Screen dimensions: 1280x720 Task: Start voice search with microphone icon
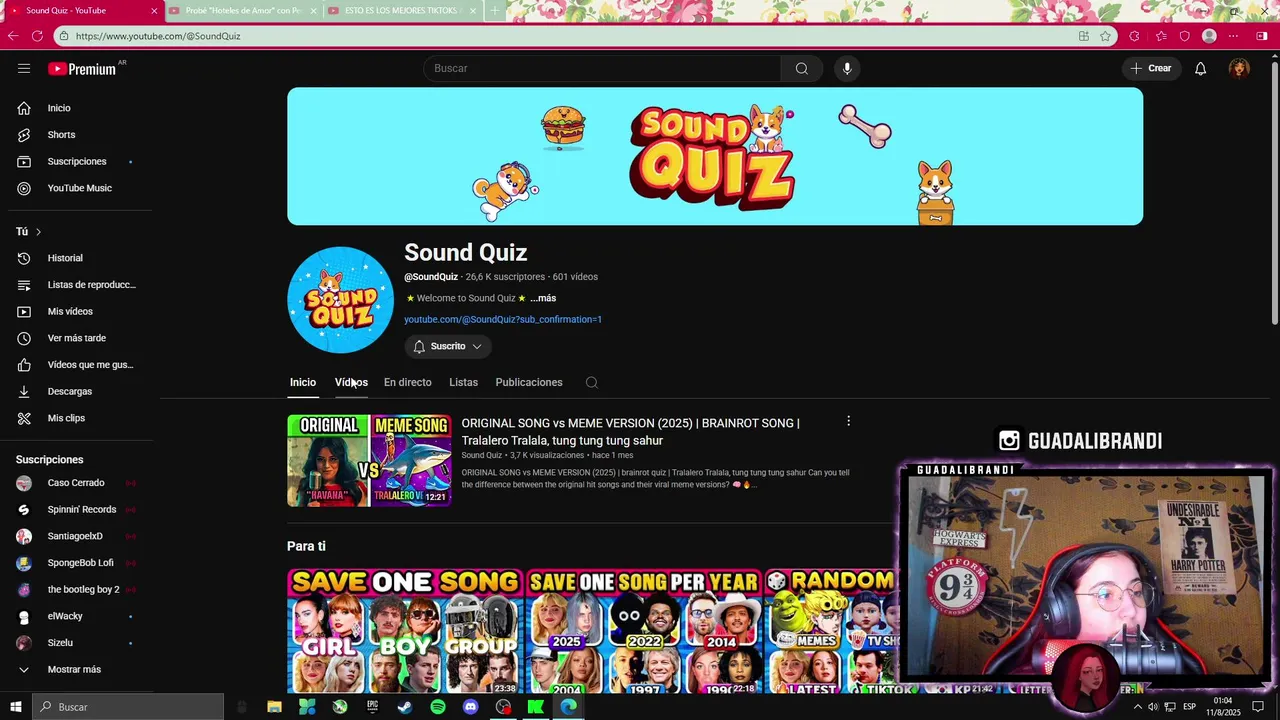847,68
